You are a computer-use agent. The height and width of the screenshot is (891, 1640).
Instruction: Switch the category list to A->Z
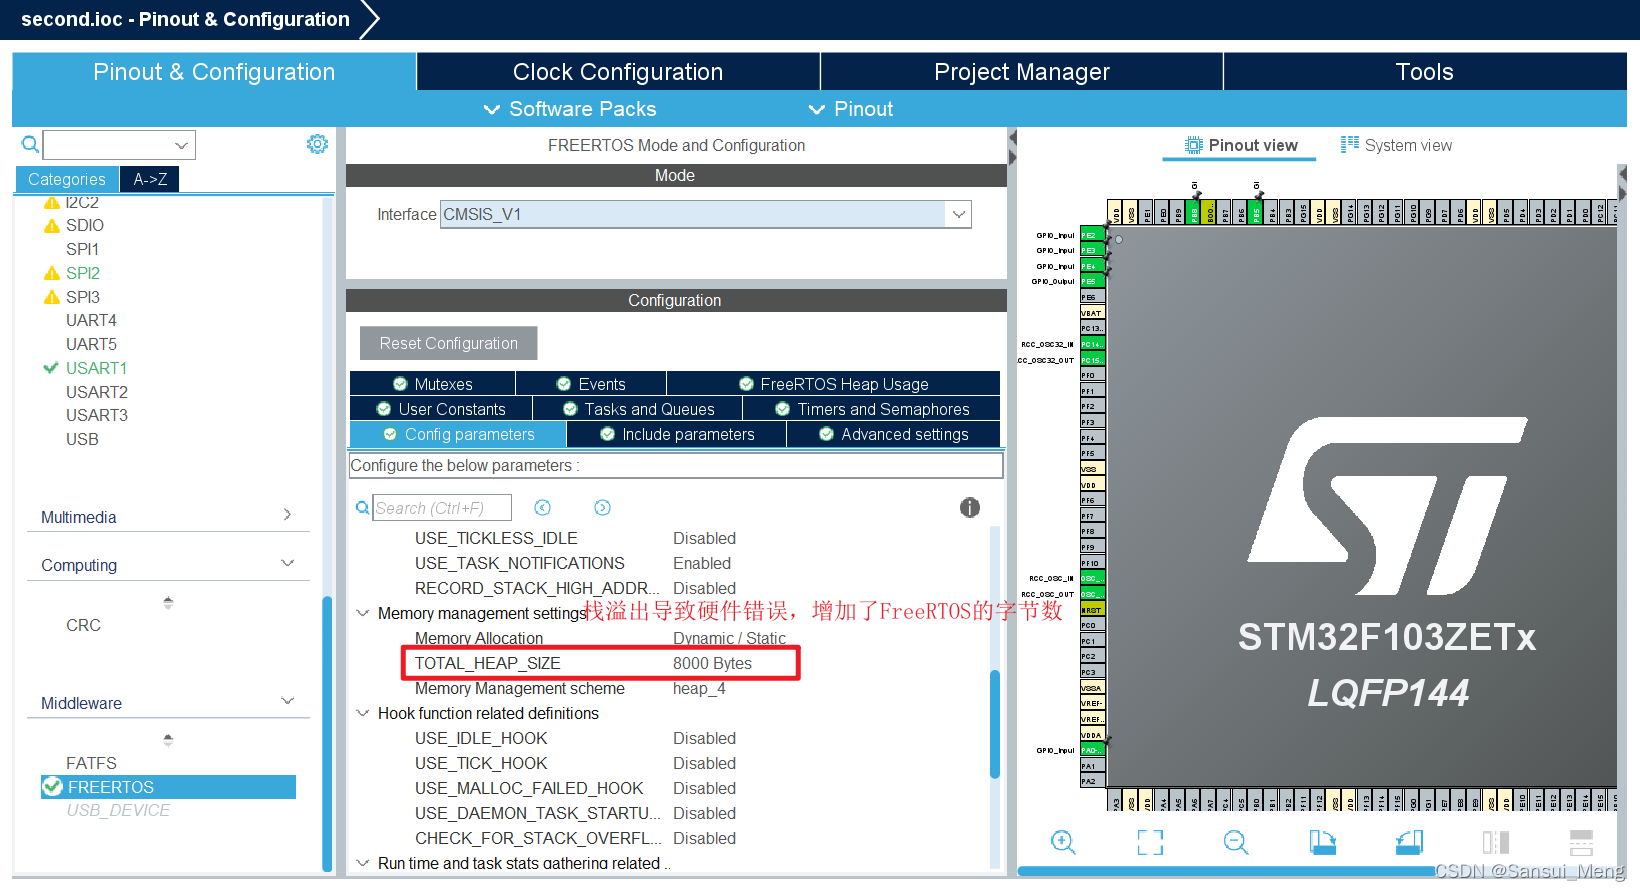point(150,179)
